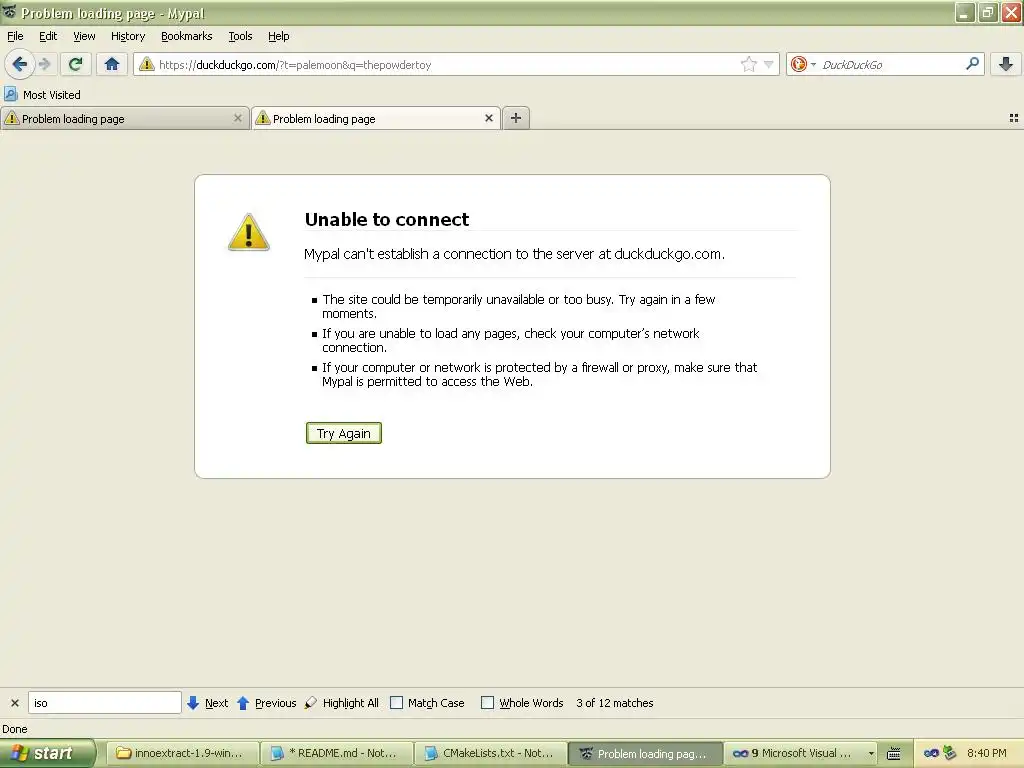Open the Microsoft Visual grouped taskbar button
This screenshot has width=1024, height=768.
(799, 753)
